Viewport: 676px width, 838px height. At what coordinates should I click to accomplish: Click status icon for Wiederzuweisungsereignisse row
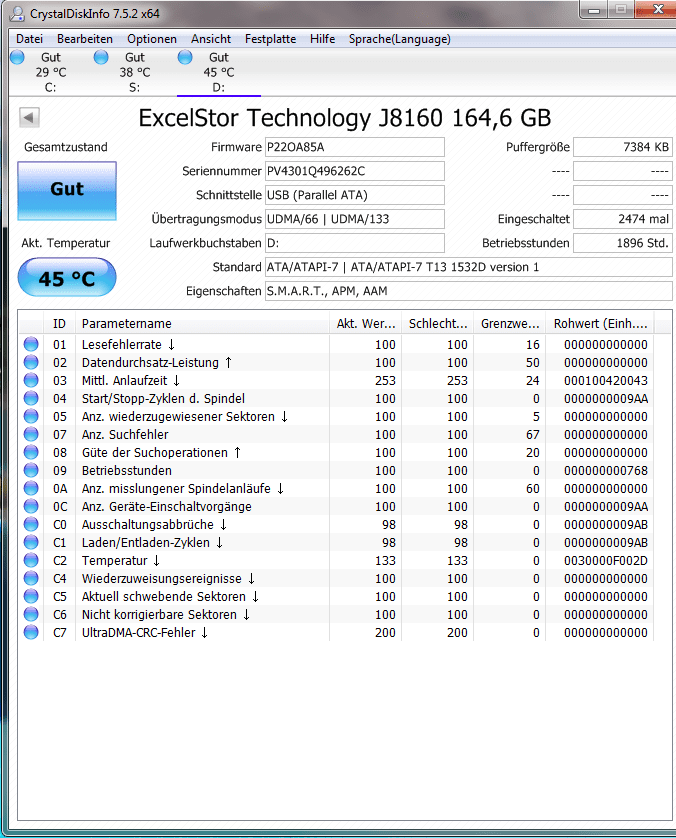coord(31,578)
